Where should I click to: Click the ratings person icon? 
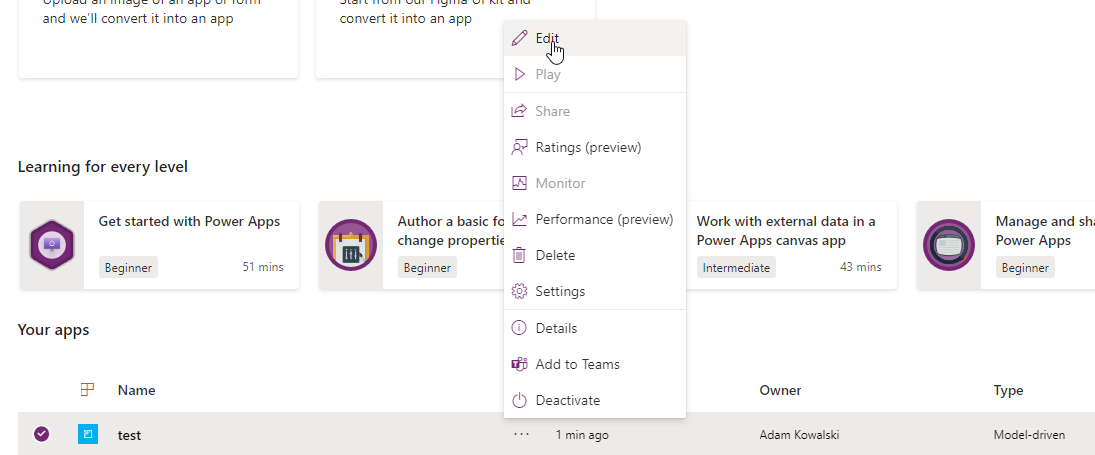point(519,147)
